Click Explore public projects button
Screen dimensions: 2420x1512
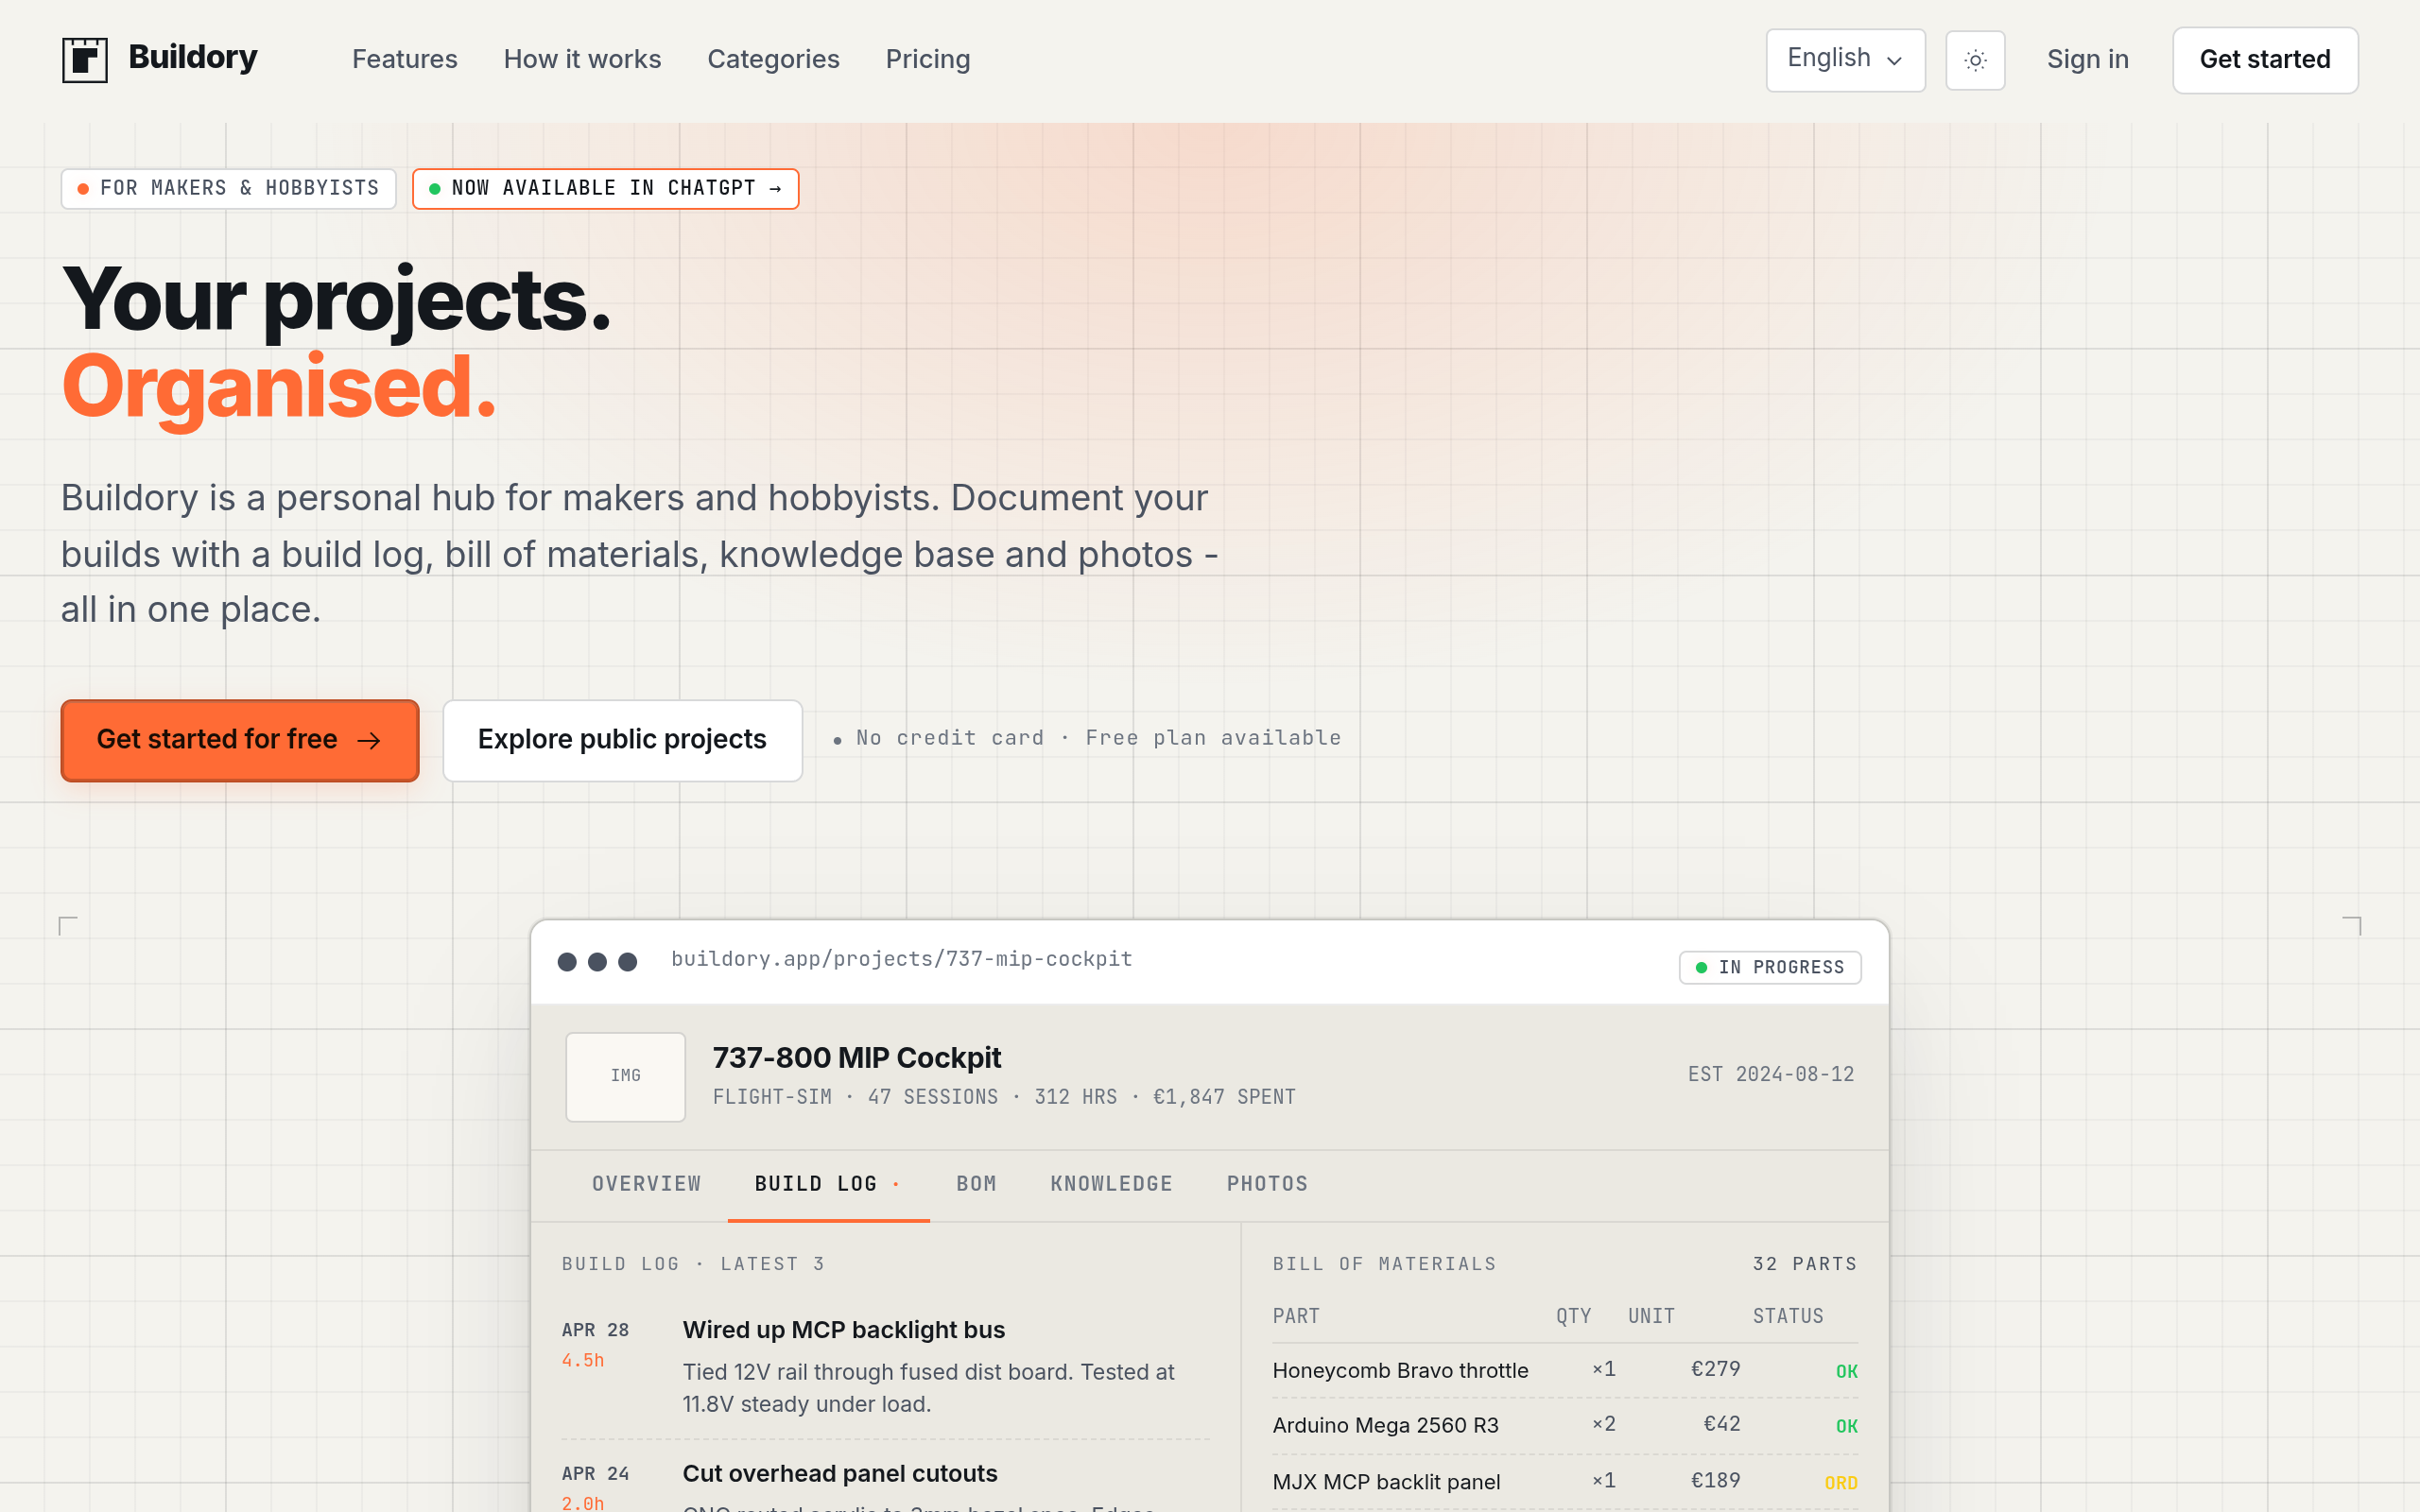(622, 740)
